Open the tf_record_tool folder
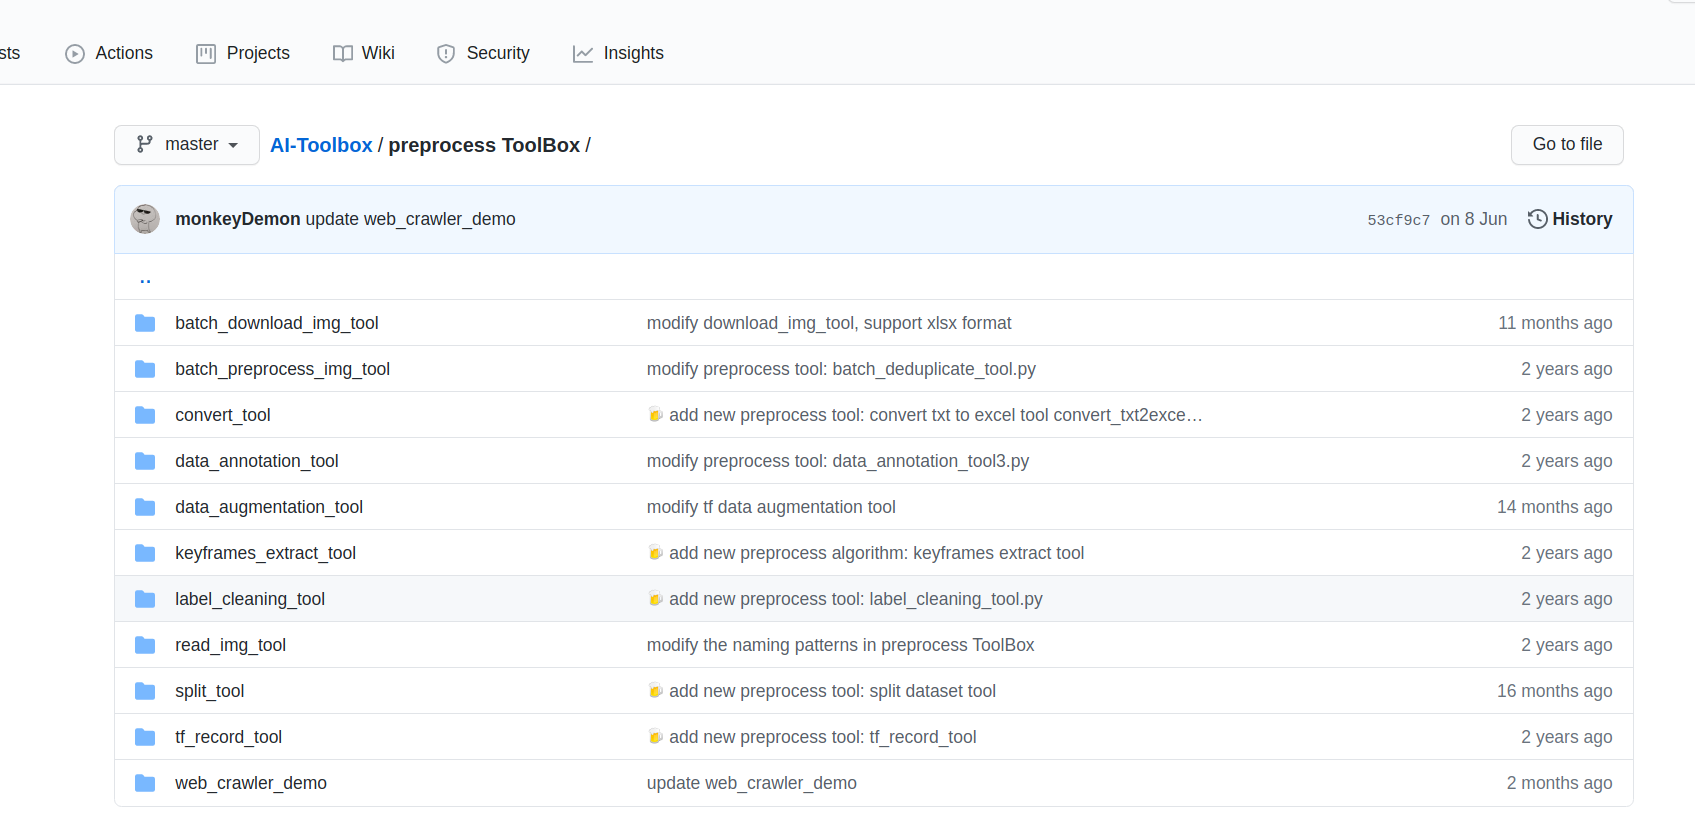This screenshot has height=836, width=1695. click(228, 737)
